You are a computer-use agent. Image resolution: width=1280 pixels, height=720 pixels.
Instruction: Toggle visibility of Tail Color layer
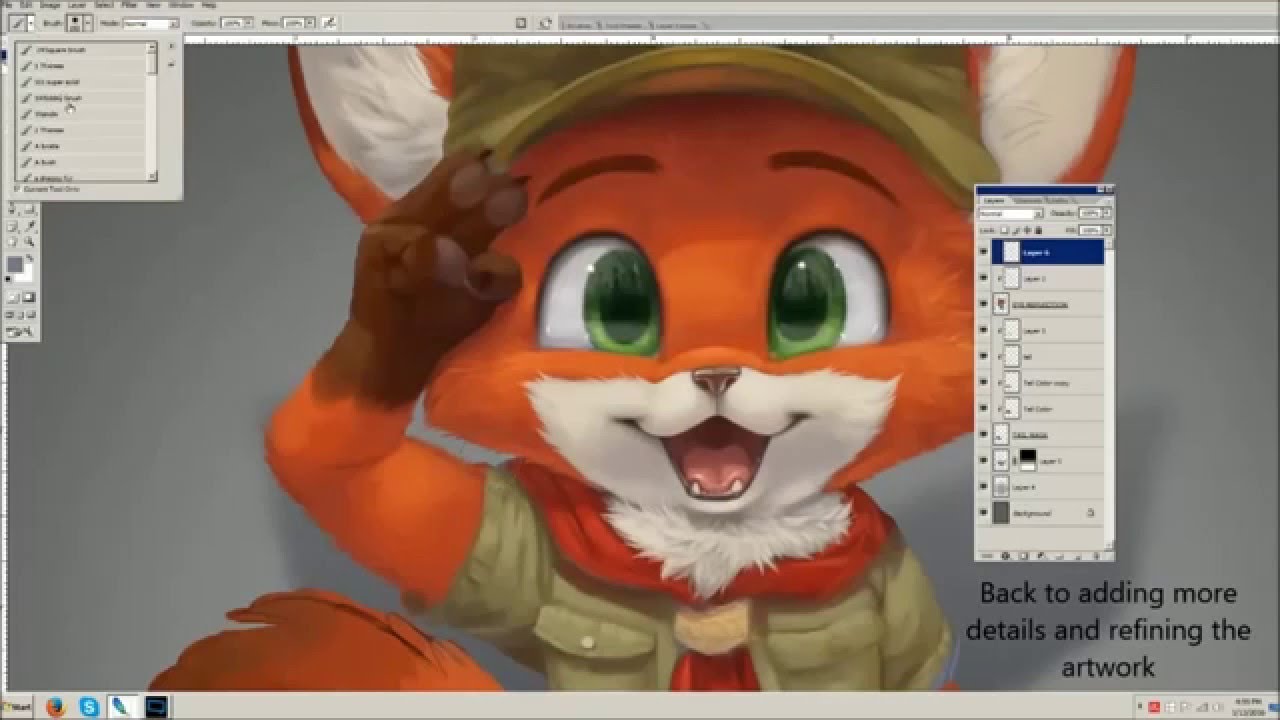tap(984, 408)
